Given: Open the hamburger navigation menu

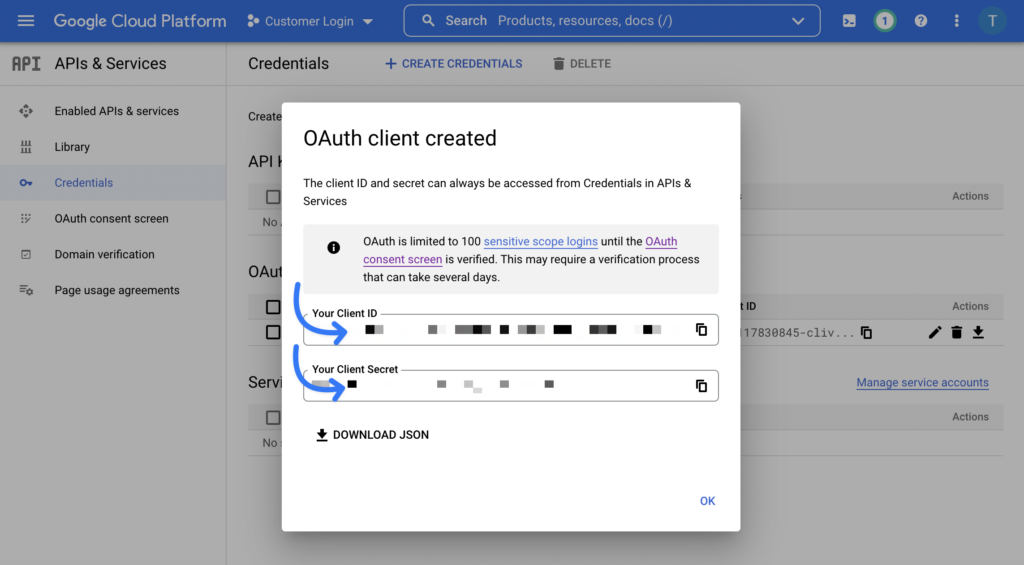Looking at the screenshot, I should (x=25, y=21).
